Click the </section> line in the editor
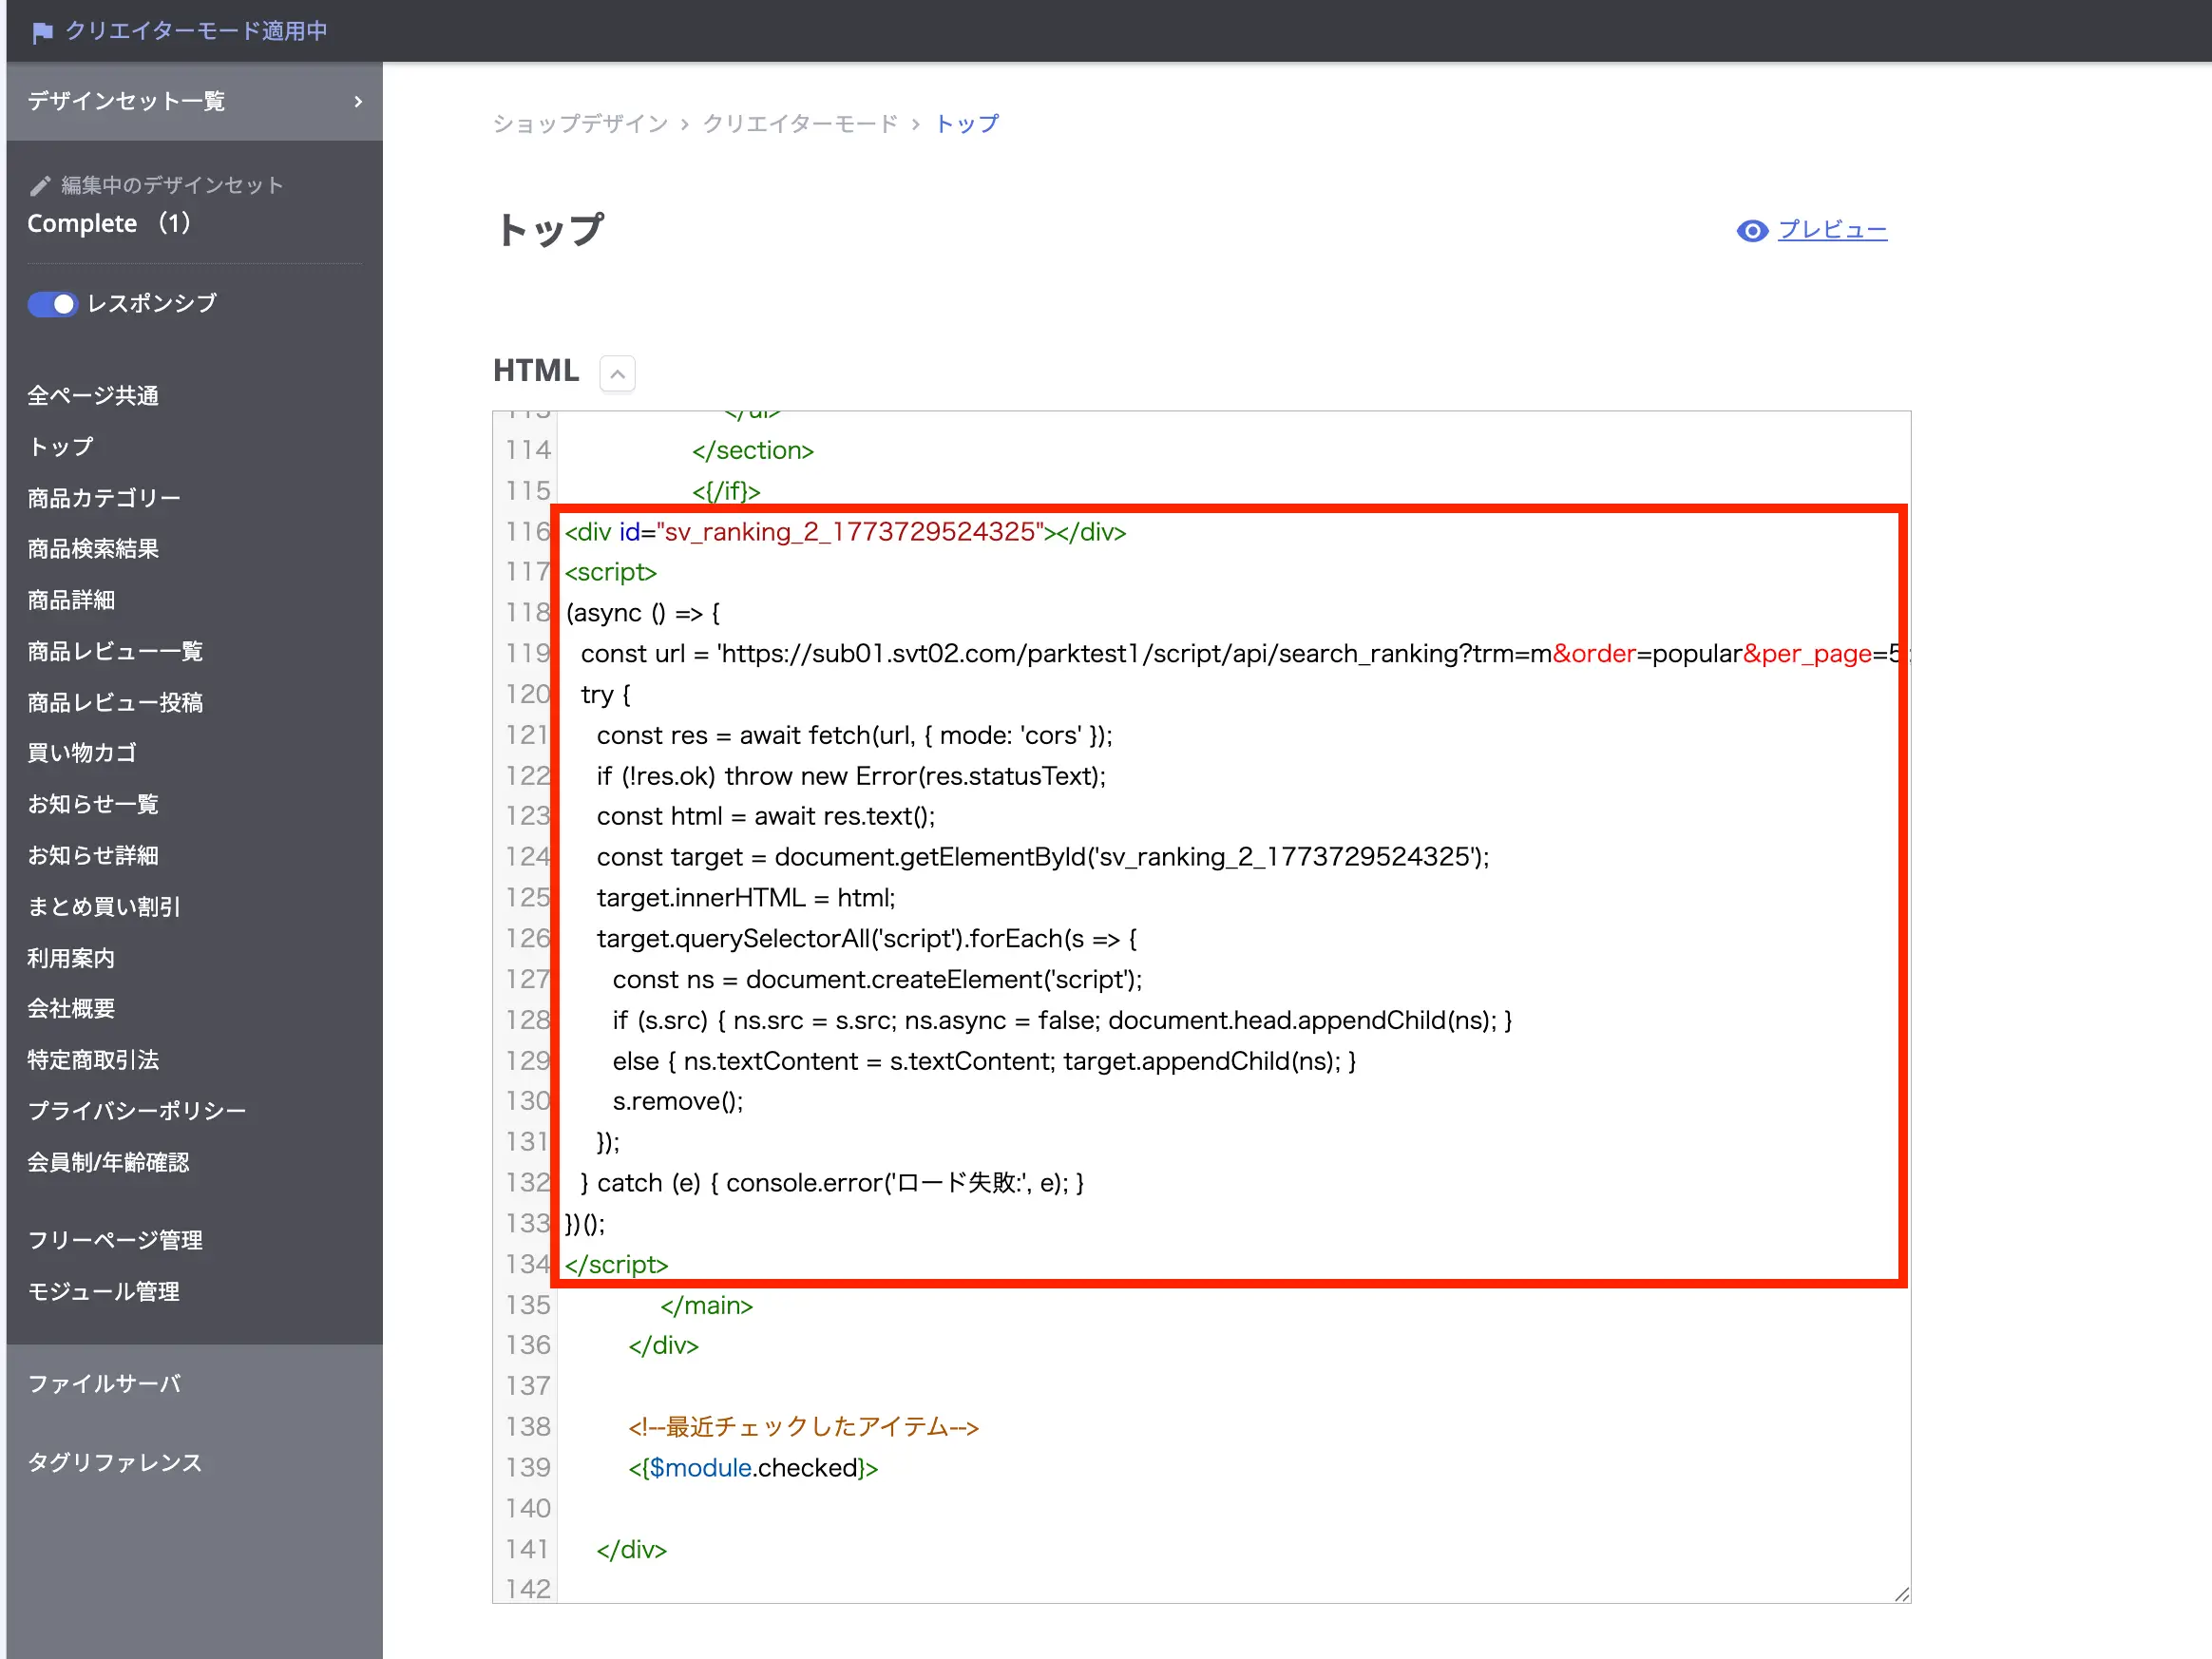 (x=753, y=451)
